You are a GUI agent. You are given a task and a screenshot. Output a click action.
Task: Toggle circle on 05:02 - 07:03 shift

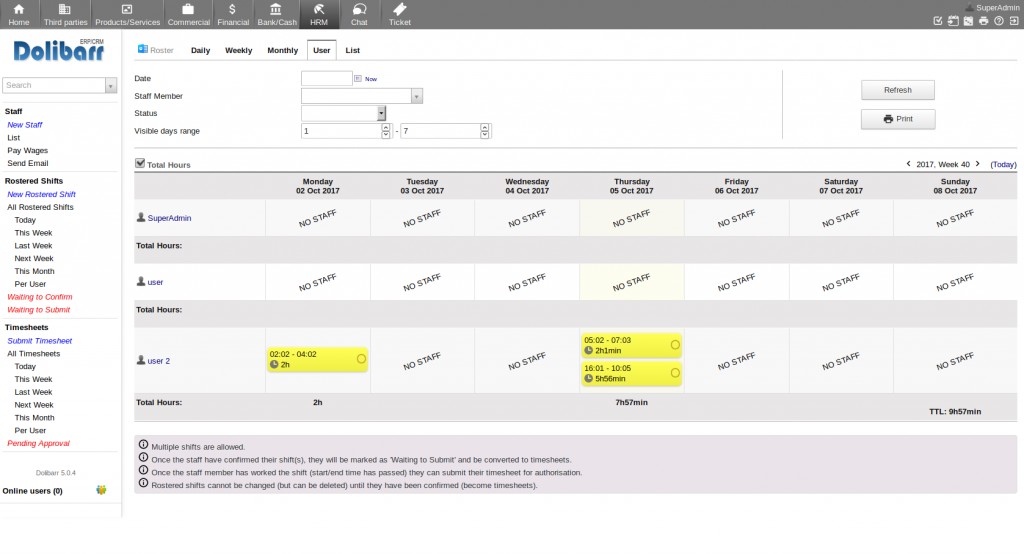[675, 344]
